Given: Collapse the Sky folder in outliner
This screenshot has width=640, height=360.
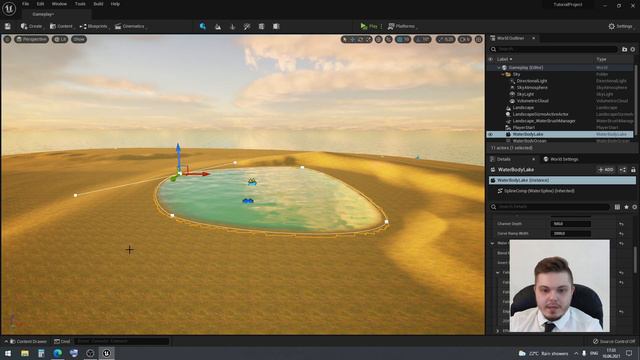Looking at the screenshot, I should (x=503, y=74).
